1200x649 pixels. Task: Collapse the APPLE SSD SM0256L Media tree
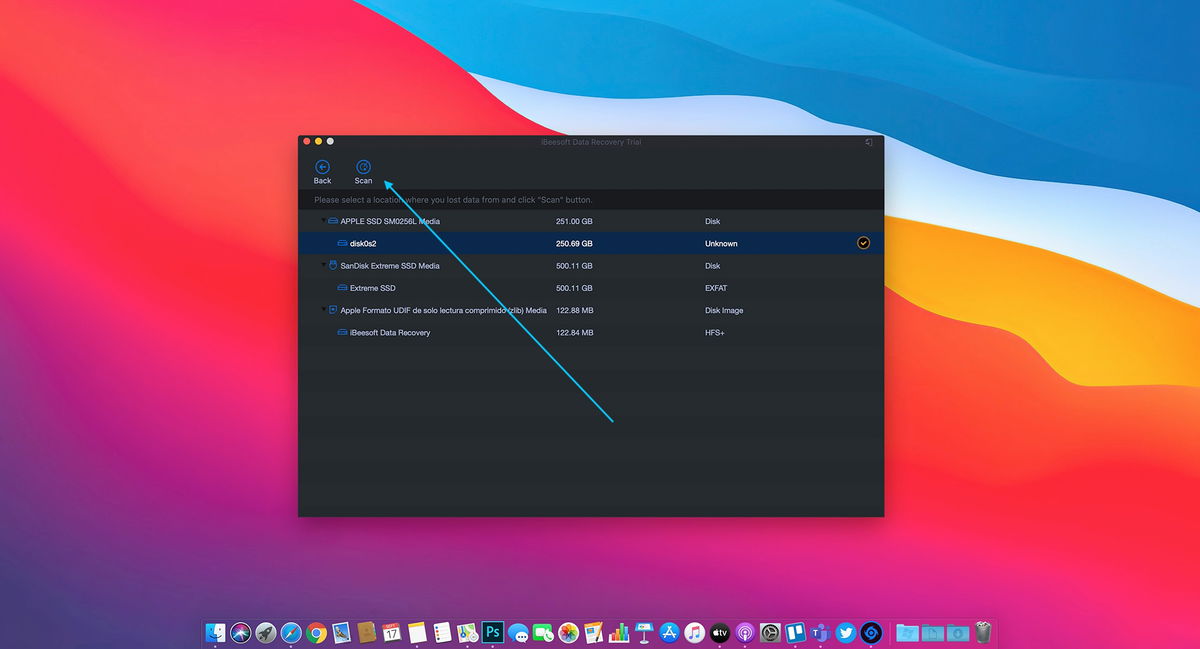click(x=322, y=221)
